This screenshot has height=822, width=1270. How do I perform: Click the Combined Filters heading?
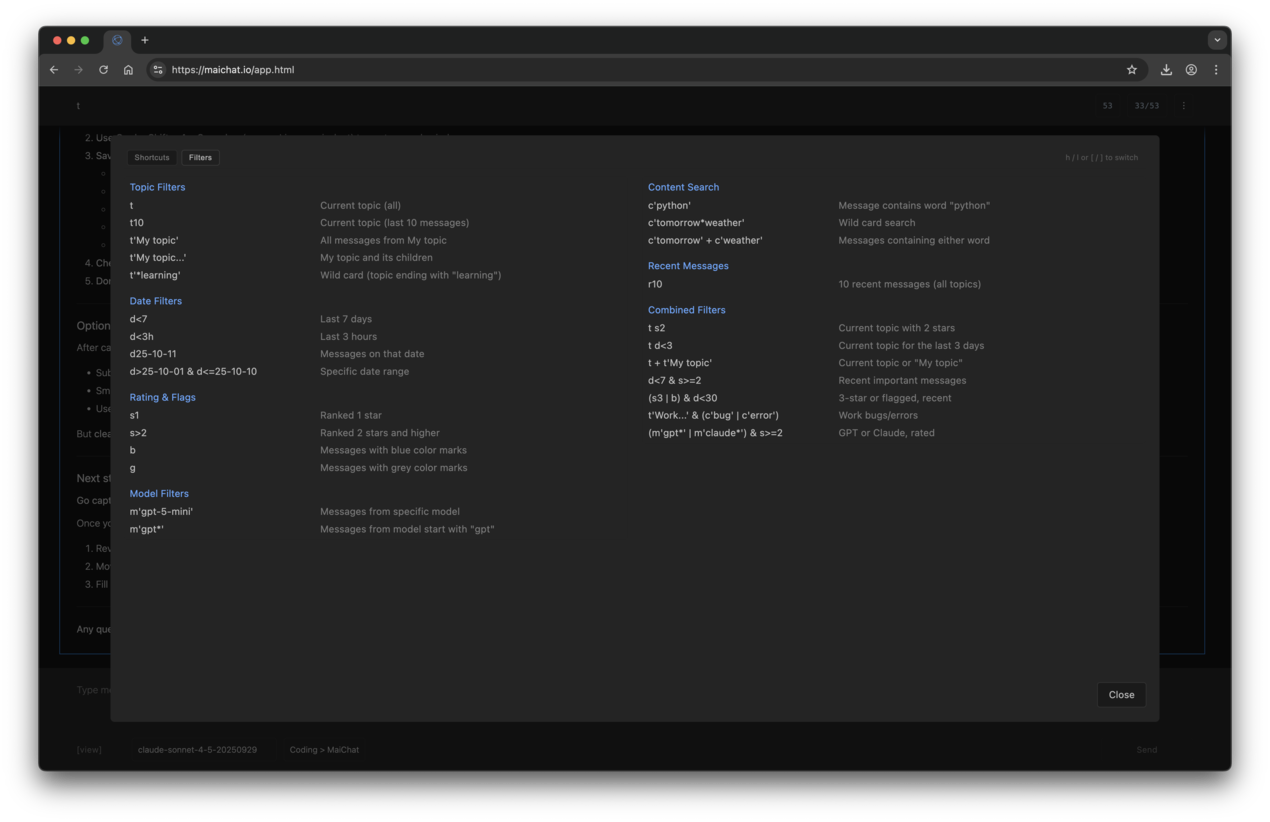686,310
